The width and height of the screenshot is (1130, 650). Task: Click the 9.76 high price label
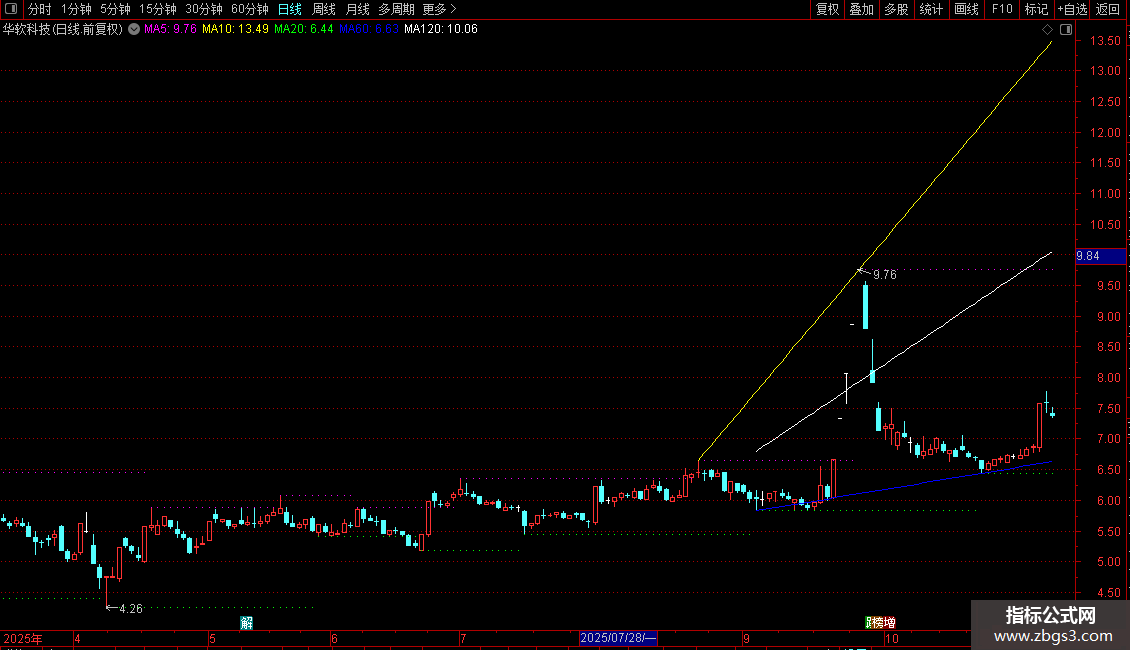pyautogui.click(x=885, y=275)
